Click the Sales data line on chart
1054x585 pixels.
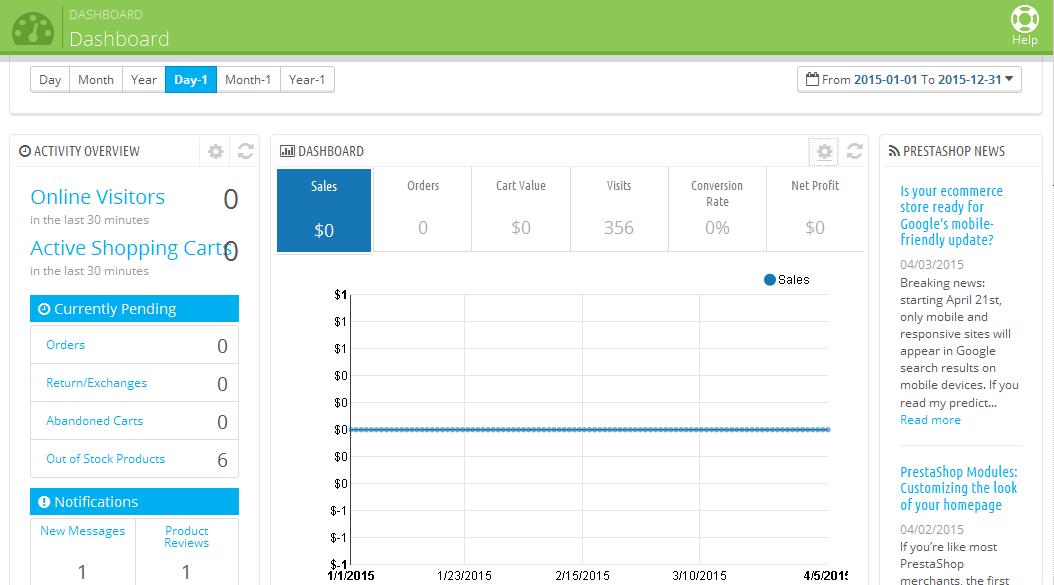point(590,429)
